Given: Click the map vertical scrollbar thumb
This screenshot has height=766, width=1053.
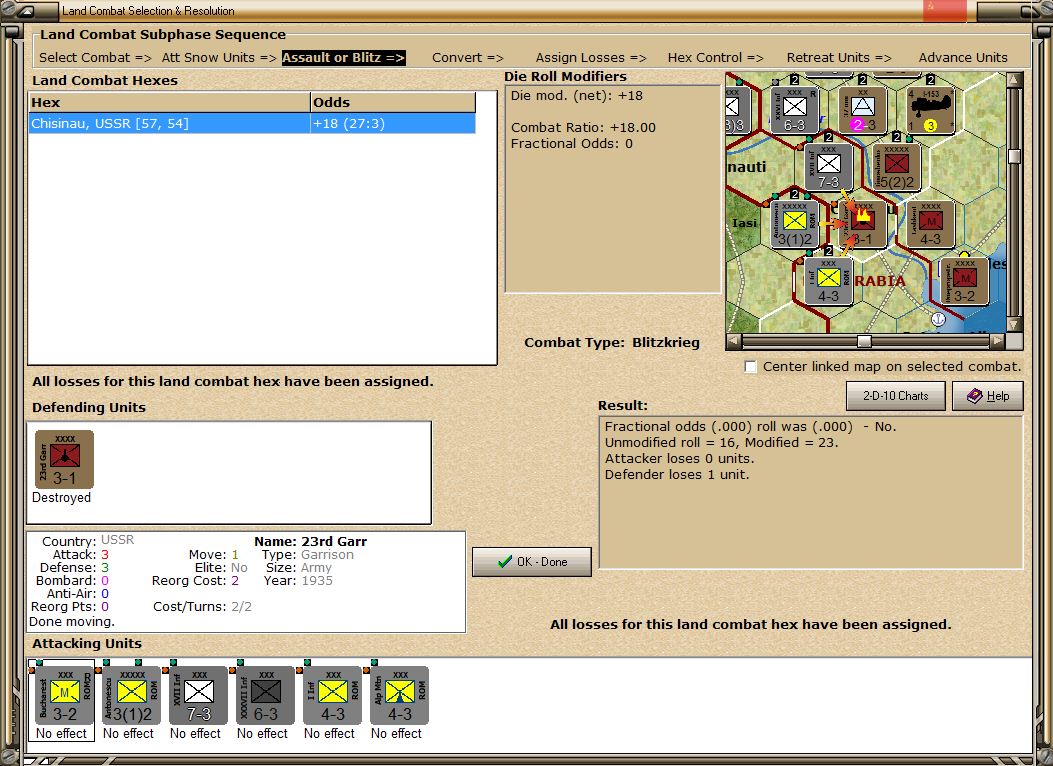Looking at the screenshot, I should (x=1015, y=156).
